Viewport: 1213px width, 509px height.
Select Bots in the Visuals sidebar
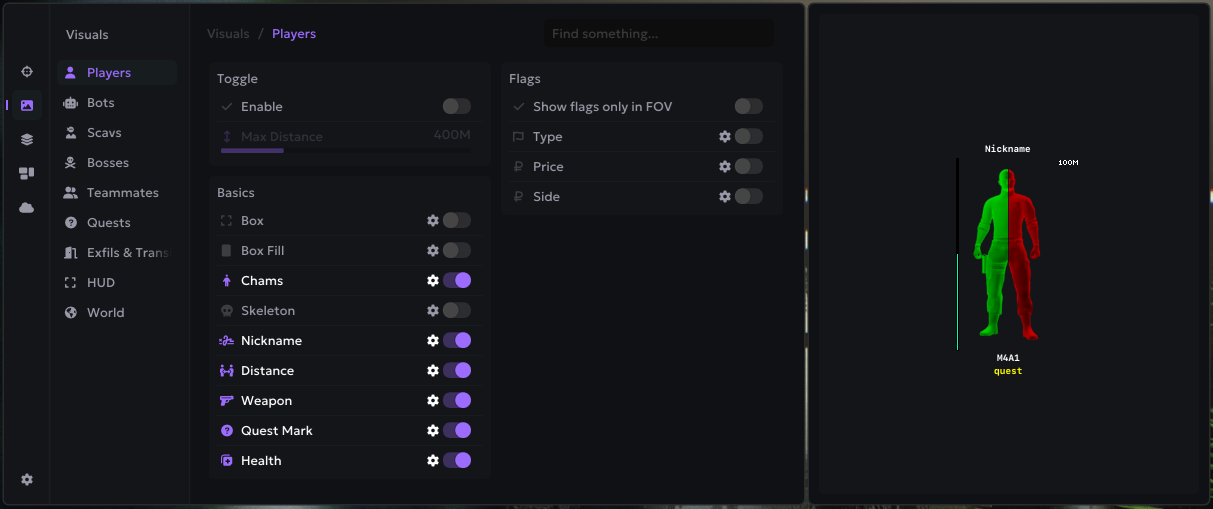pos(100,103)
